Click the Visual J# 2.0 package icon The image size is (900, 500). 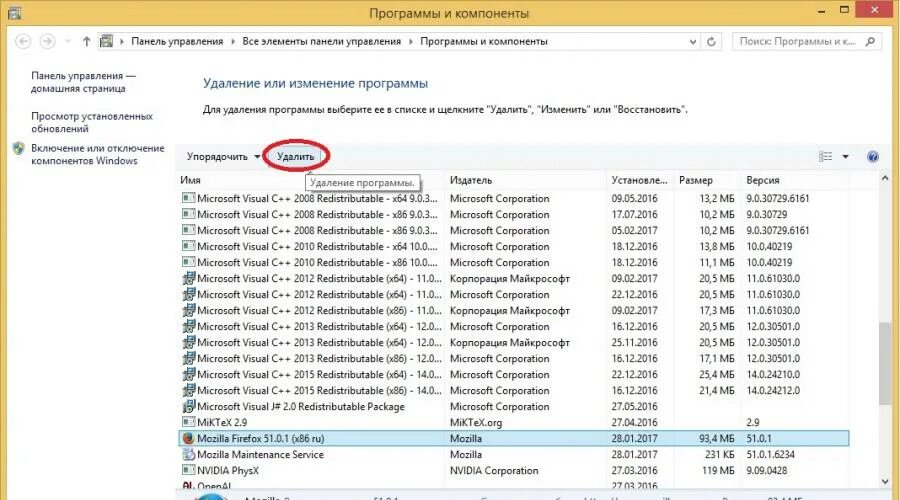tap(188, 406)
